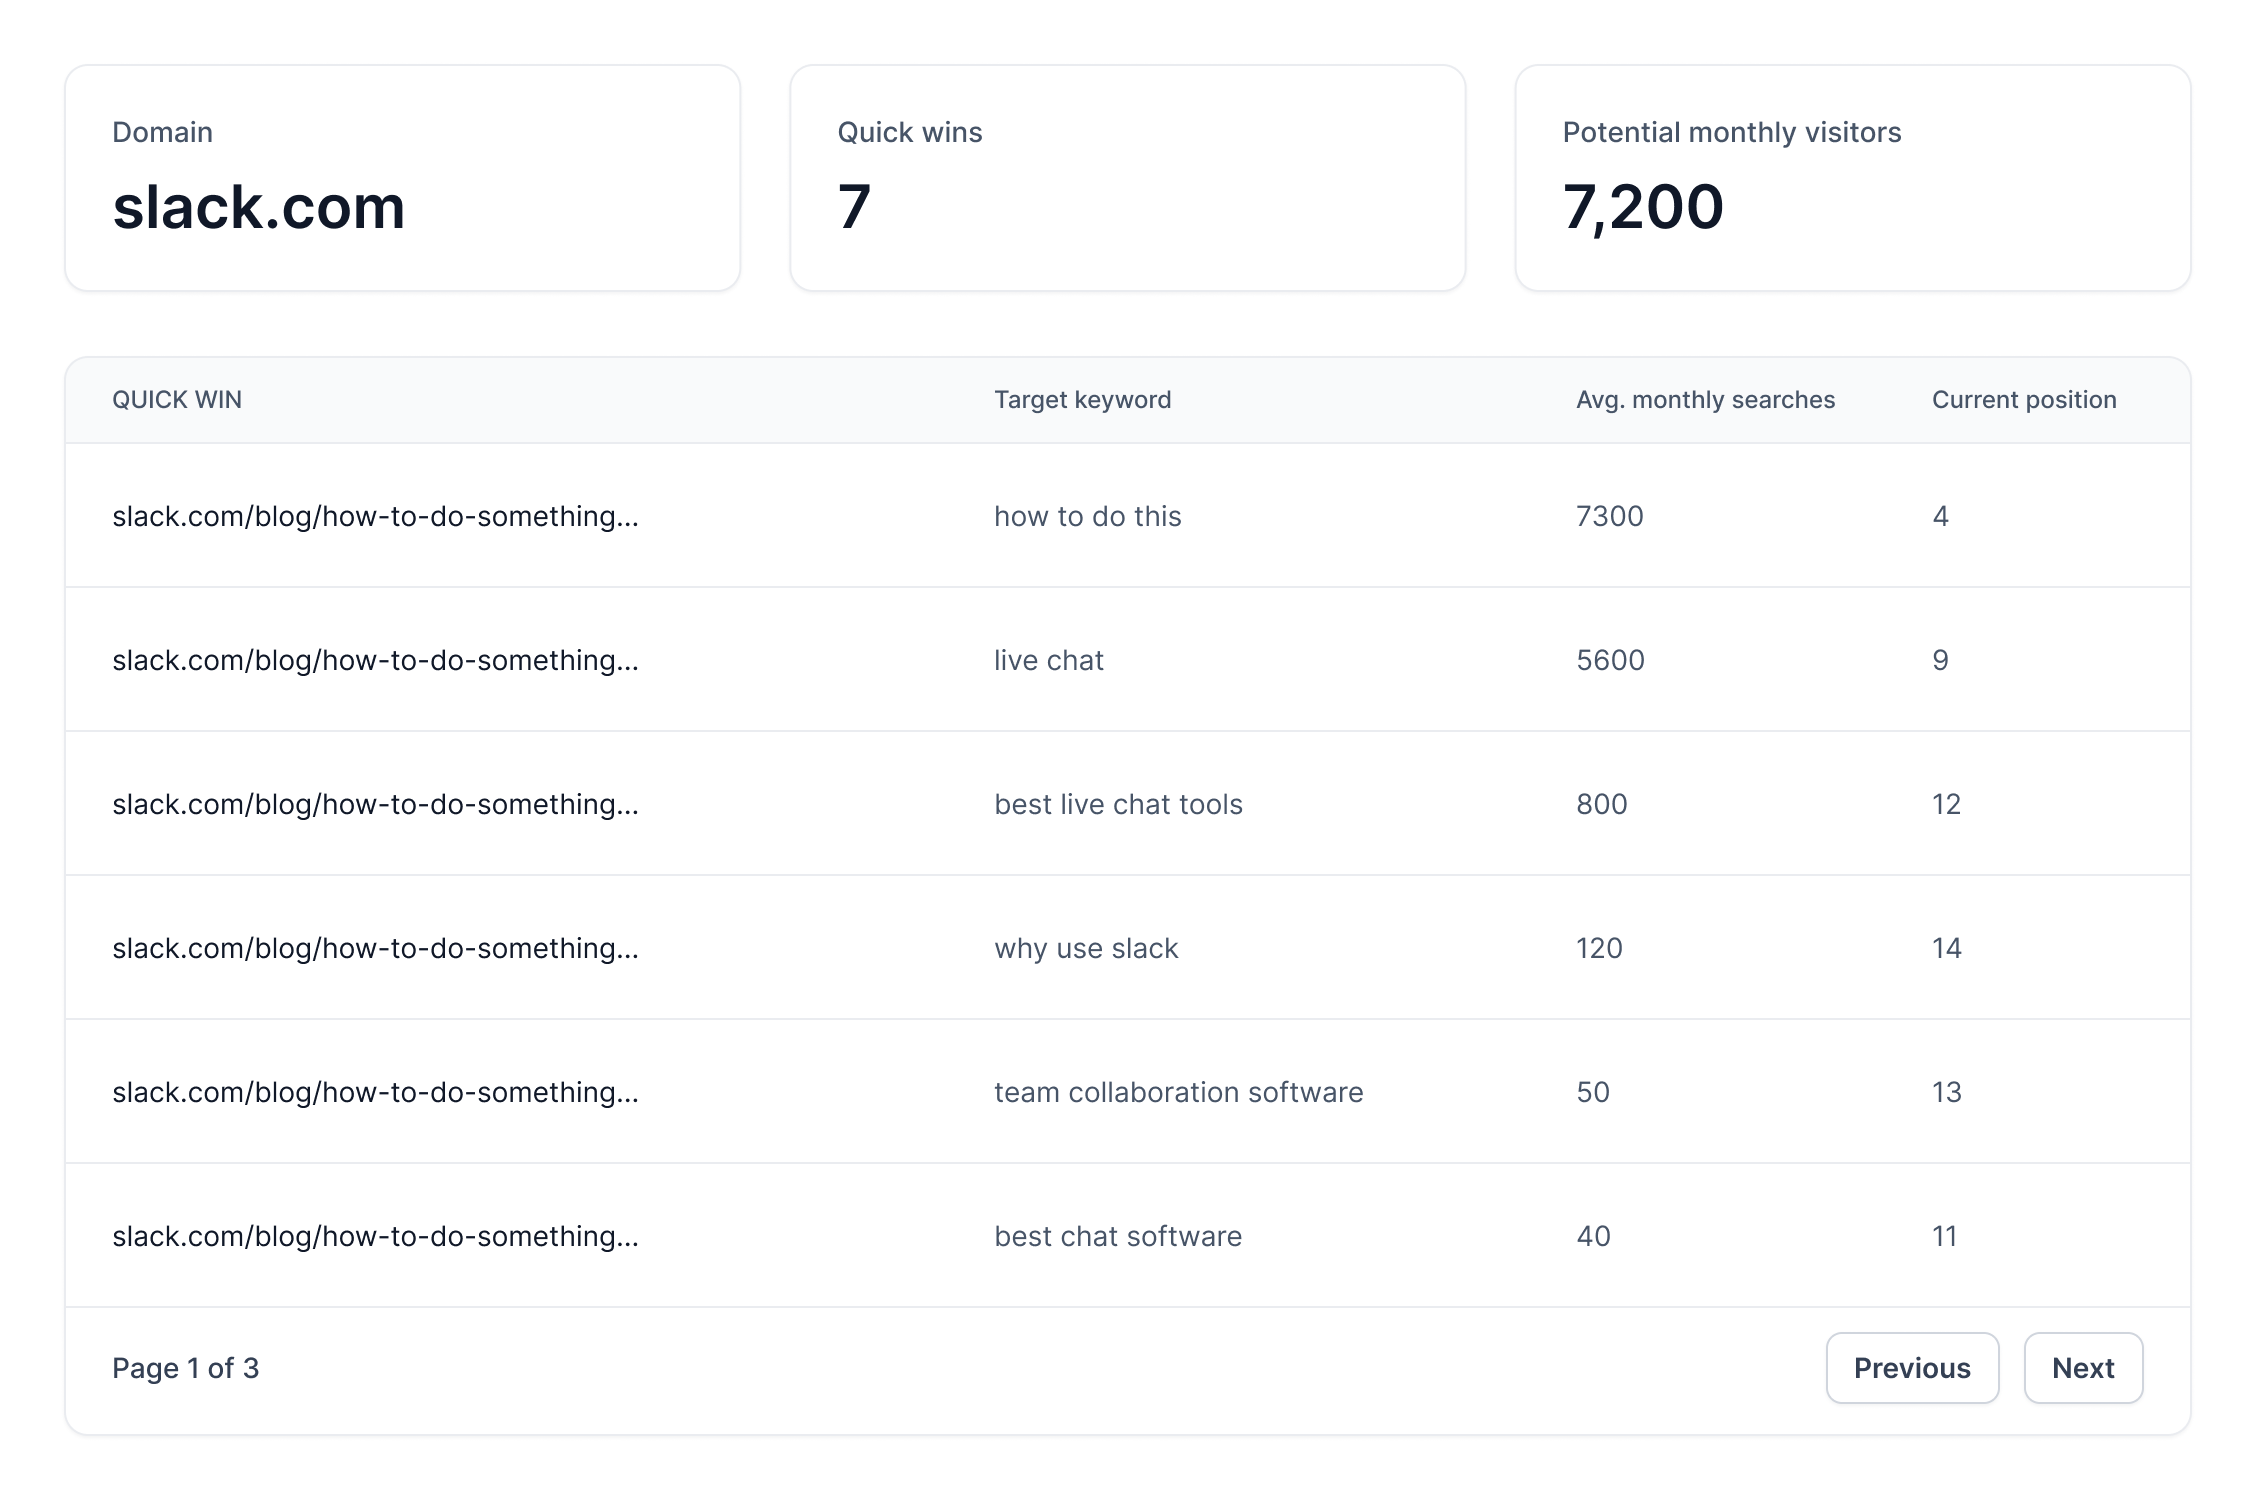Sort by the QUICK WIN column header
Image resolution: width=2256 pixels, height=1512 pixels.
point(177,400)
